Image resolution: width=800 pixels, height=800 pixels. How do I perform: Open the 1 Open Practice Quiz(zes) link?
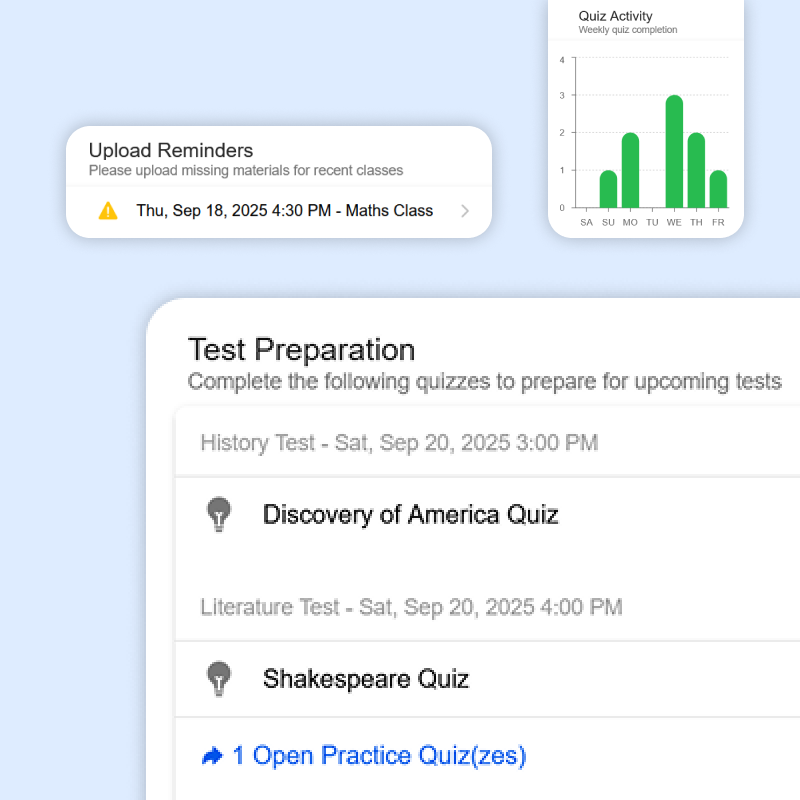(x=379, y=755)
